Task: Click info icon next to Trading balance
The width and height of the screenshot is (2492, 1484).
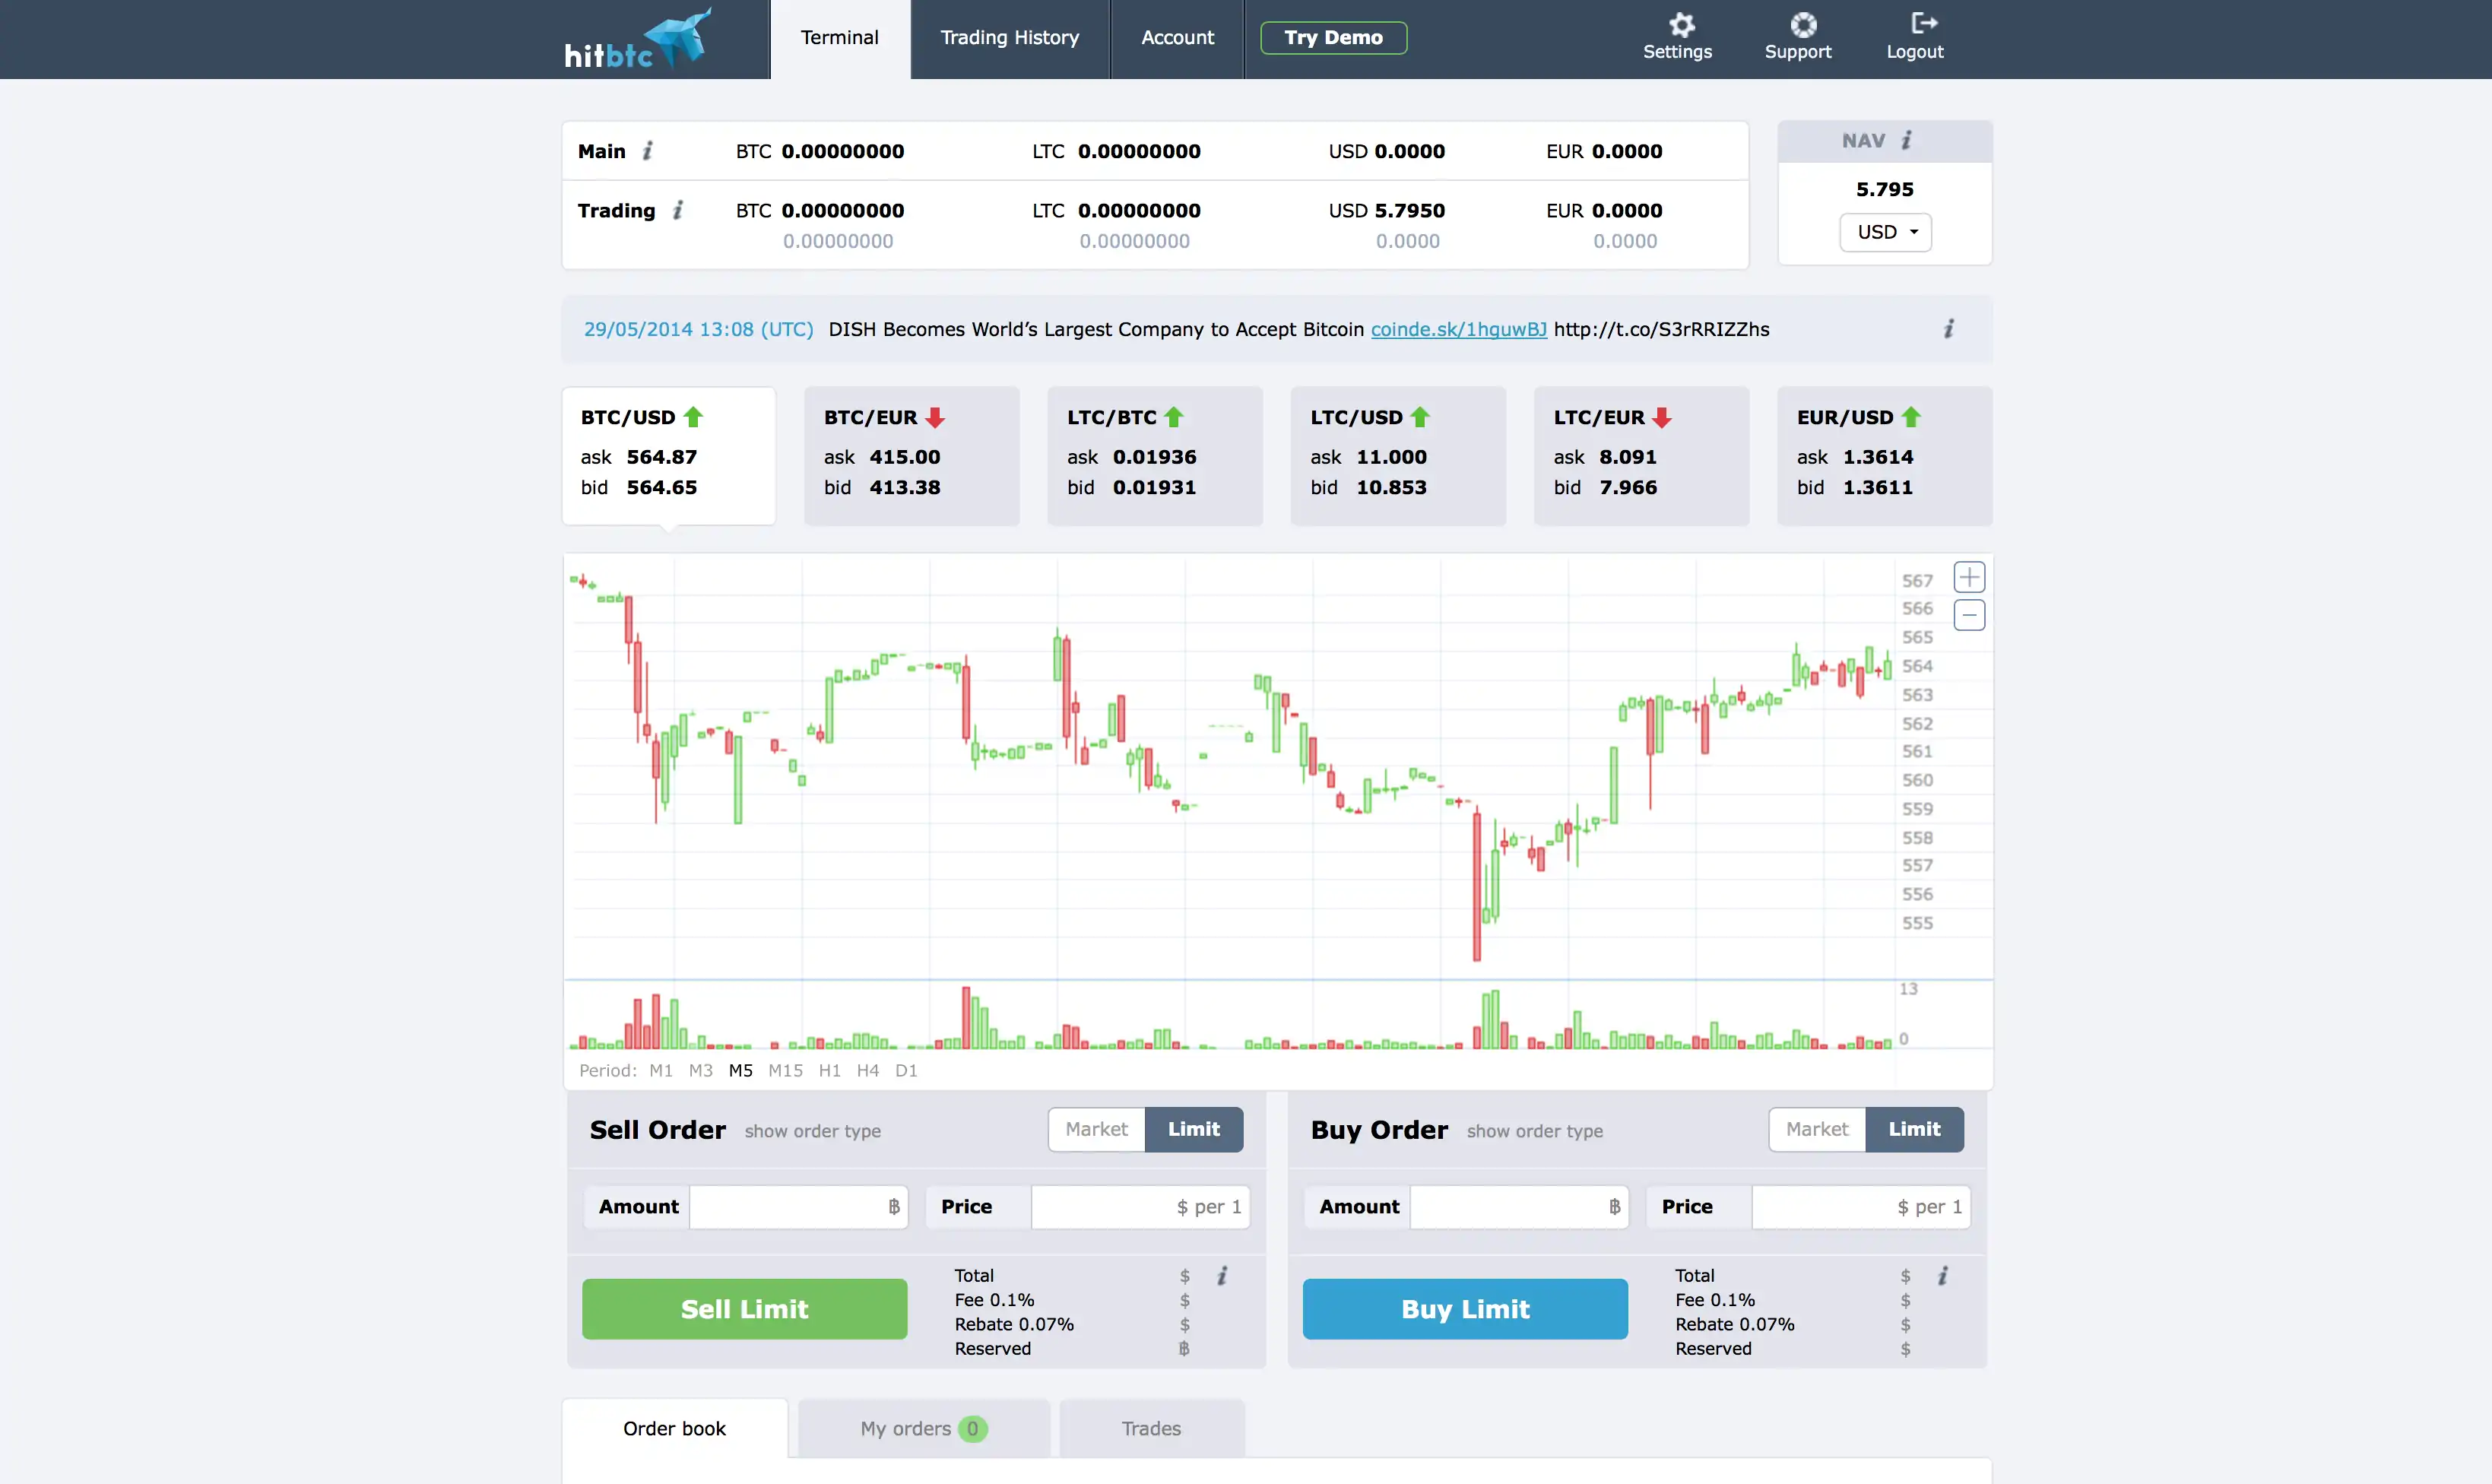Action: (x=678, y=210)
